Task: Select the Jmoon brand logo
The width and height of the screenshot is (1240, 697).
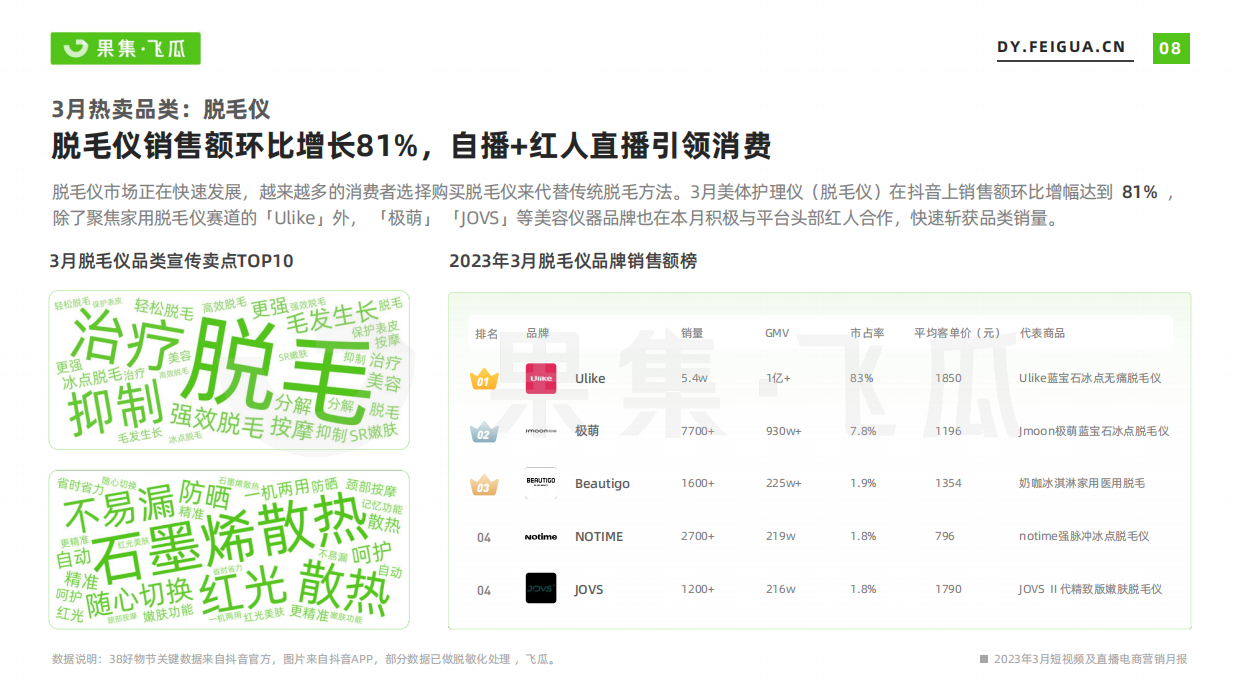Action: pyautogui.click(x=541, y=431)
